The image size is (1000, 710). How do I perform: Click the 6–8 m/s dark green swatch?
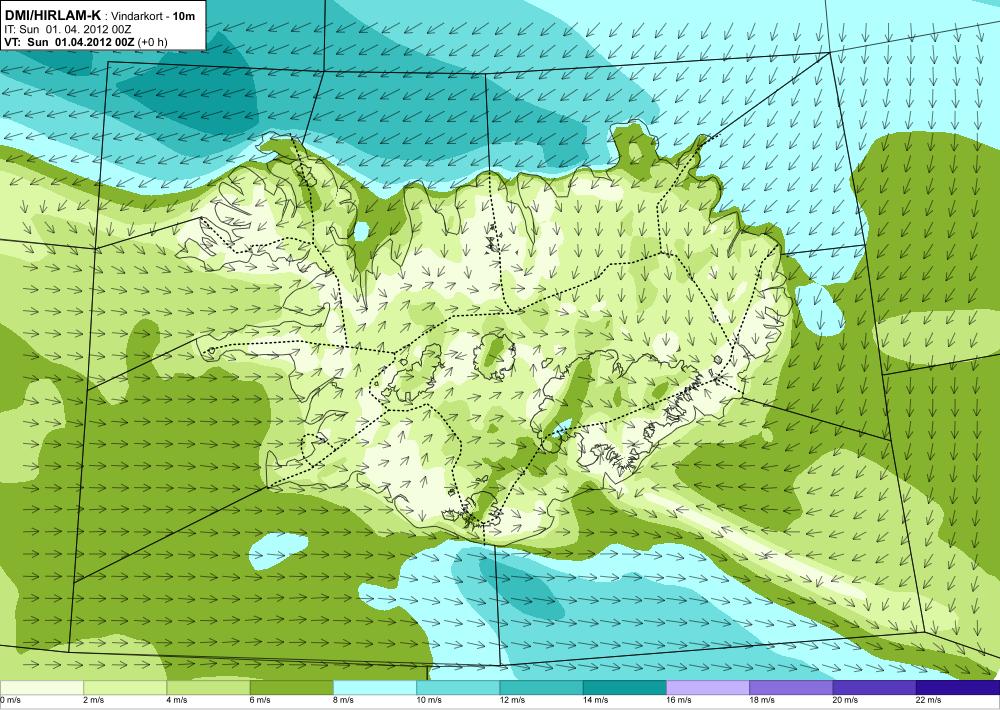(291, 688)
